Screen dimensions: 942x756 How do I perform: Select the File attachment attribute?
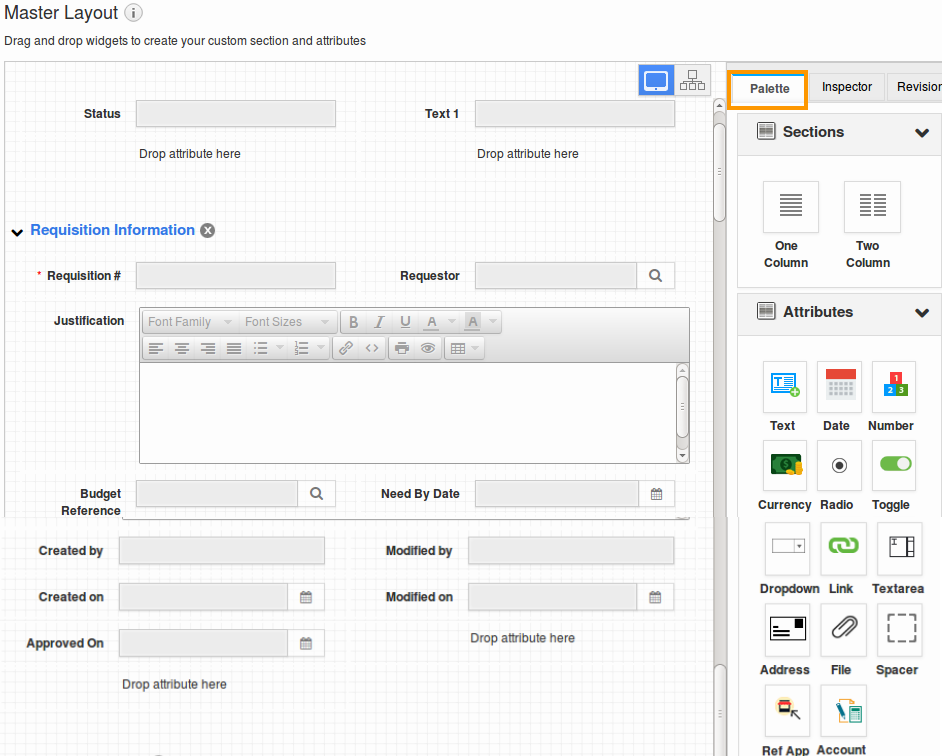[843, 629]
